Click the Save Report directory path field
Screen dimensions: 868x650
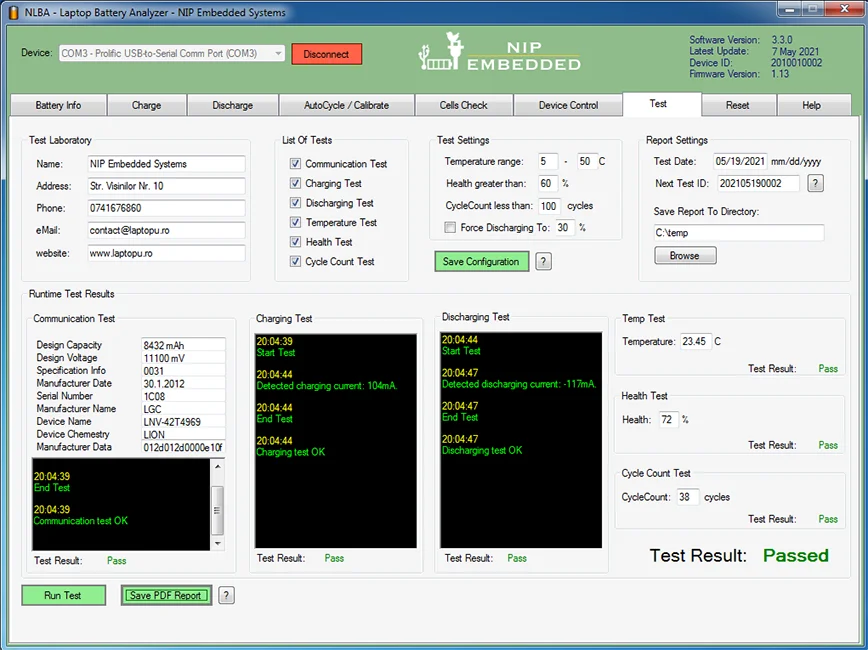tap(739, 233)
